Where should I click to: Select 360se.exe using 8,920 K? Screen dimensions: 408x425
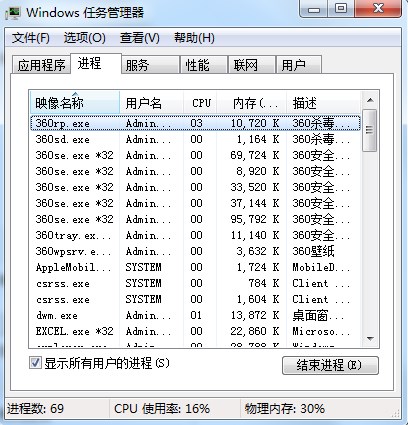(x=195, y=171)
